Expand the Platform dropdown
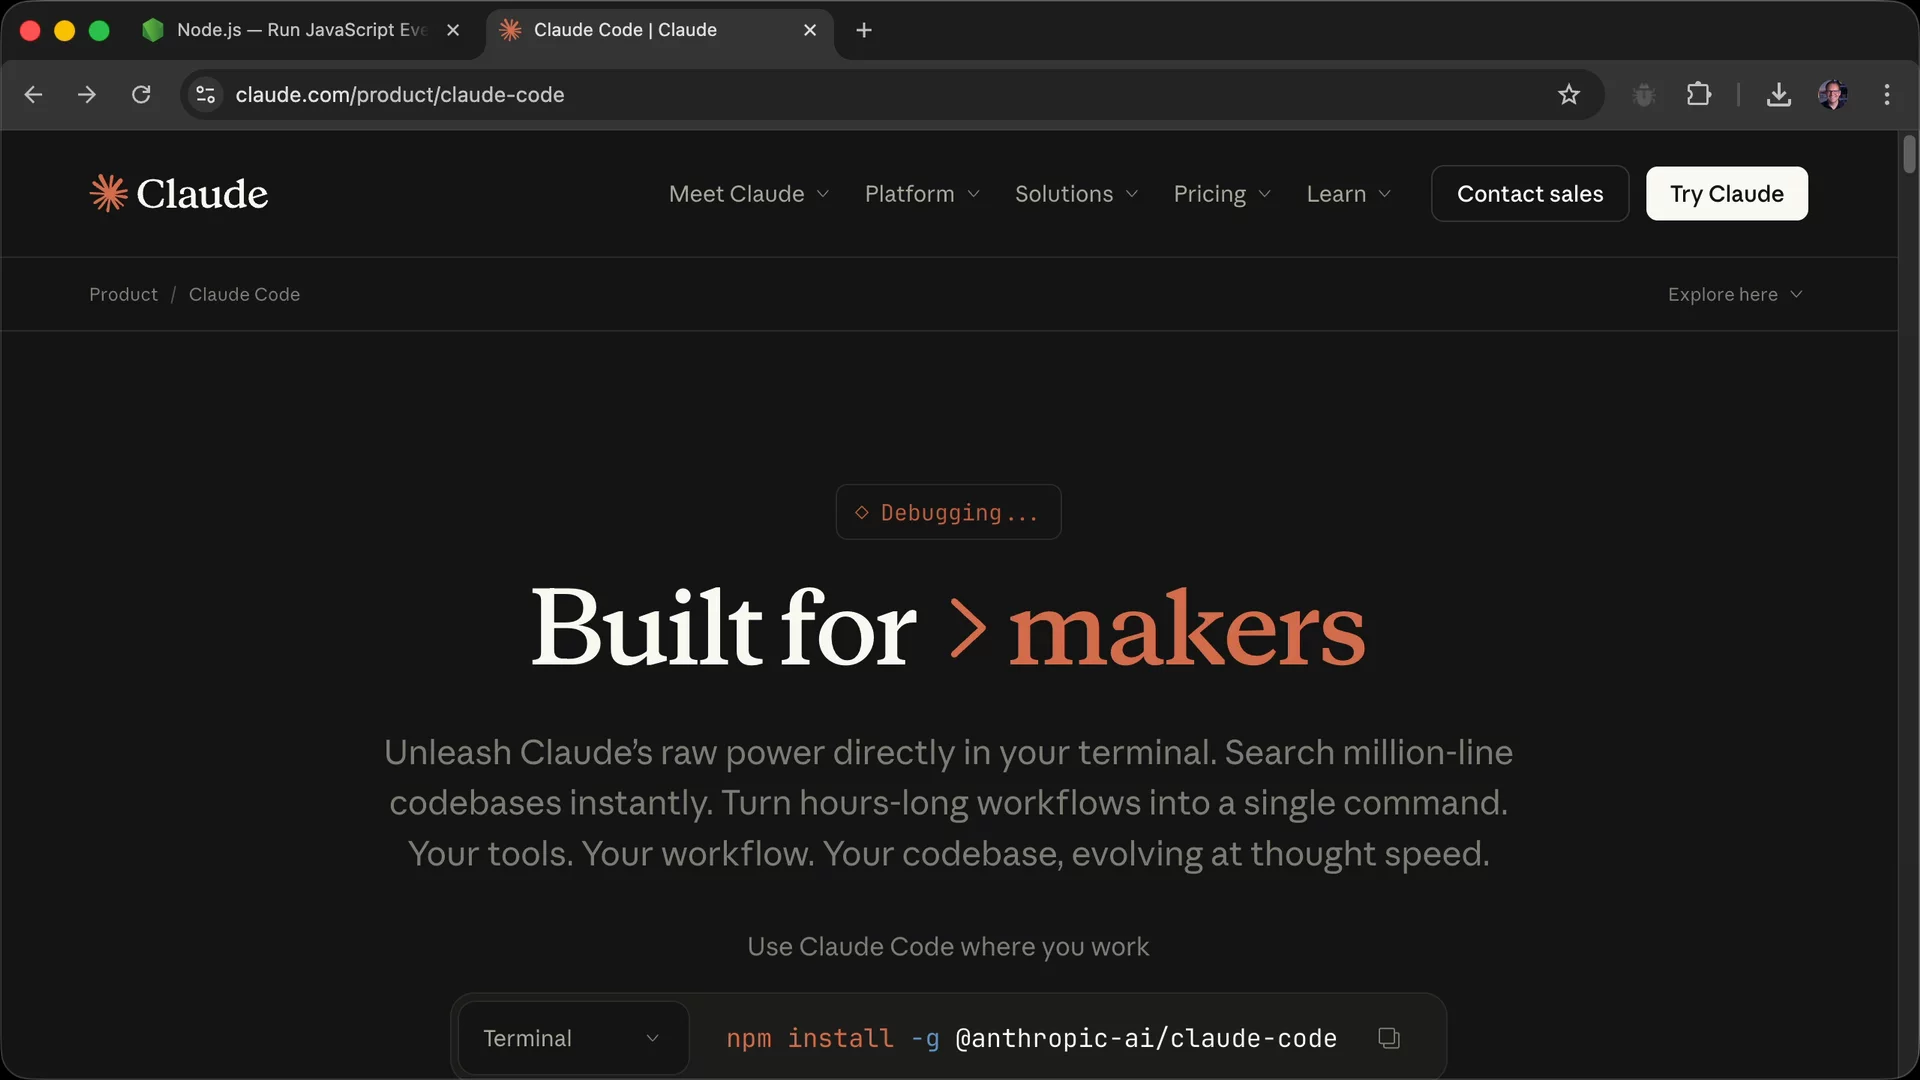This screenshot has width=1920, height=1080. point(921,194)
